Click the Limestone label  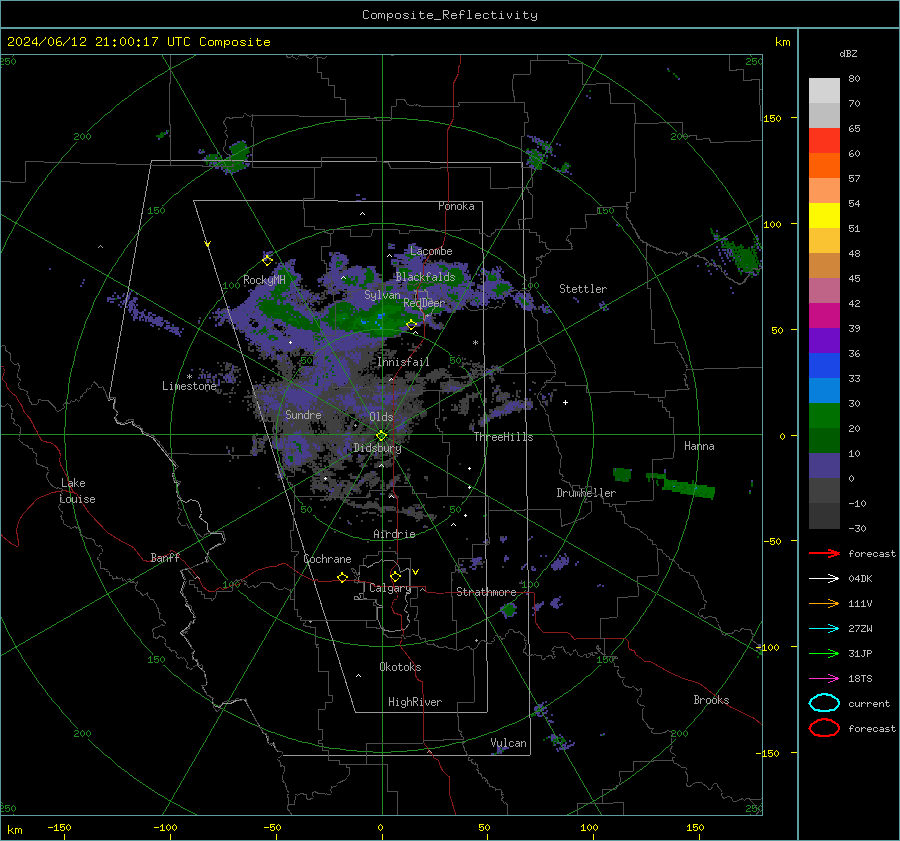pyautogui.click(x=189, y=386)
